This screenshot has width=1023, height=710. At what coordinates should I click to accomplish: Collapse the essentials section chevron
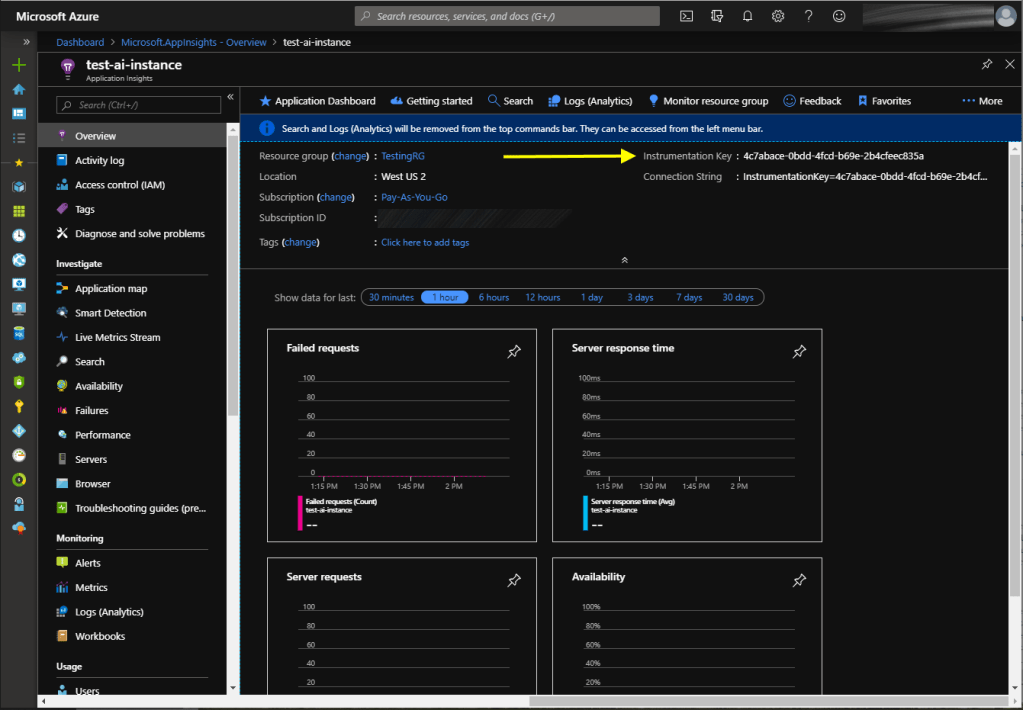tap(625, 260)
